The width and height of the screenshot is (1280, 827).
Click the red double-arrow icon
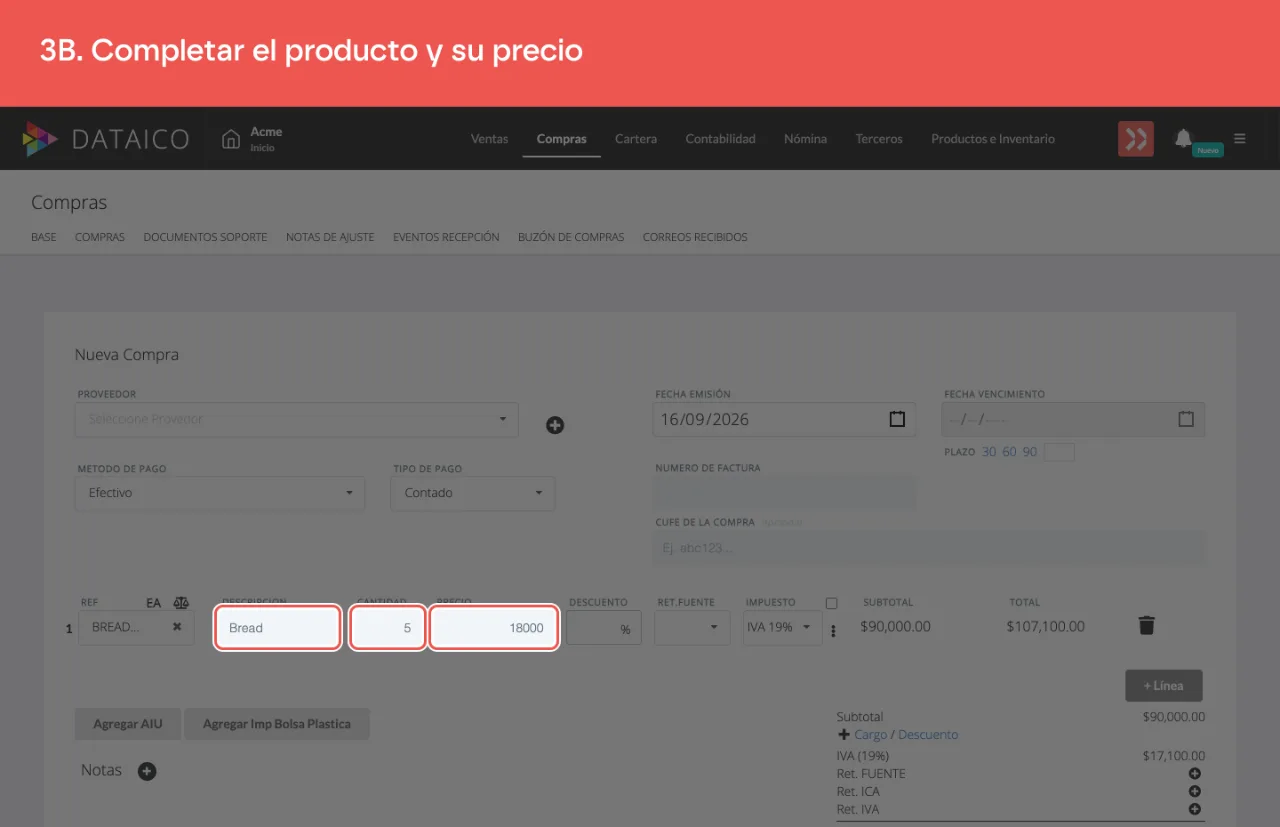click(1136, 139)
